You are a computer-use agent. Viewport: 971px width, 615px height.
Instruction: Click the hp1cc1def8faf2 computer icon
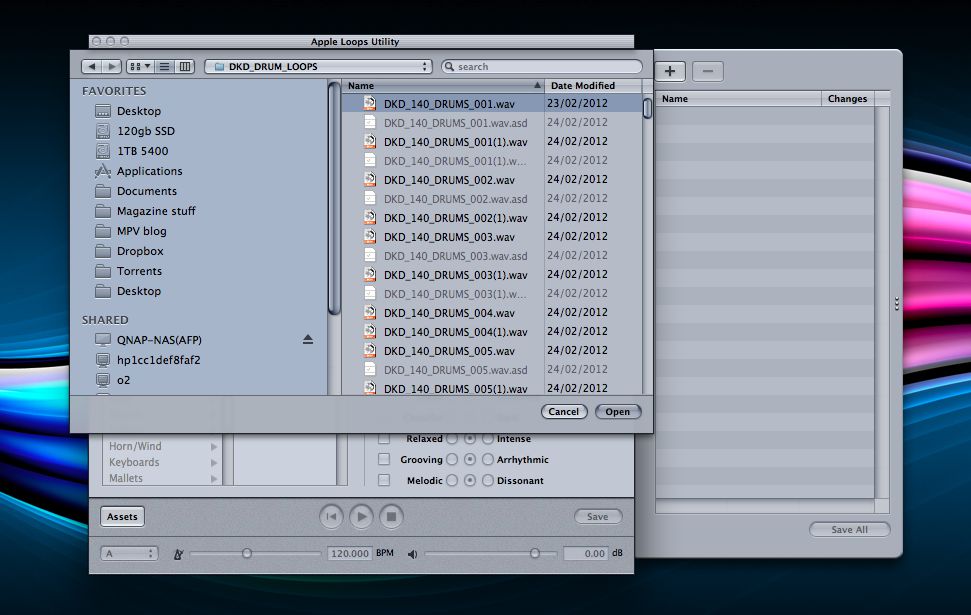103,360
